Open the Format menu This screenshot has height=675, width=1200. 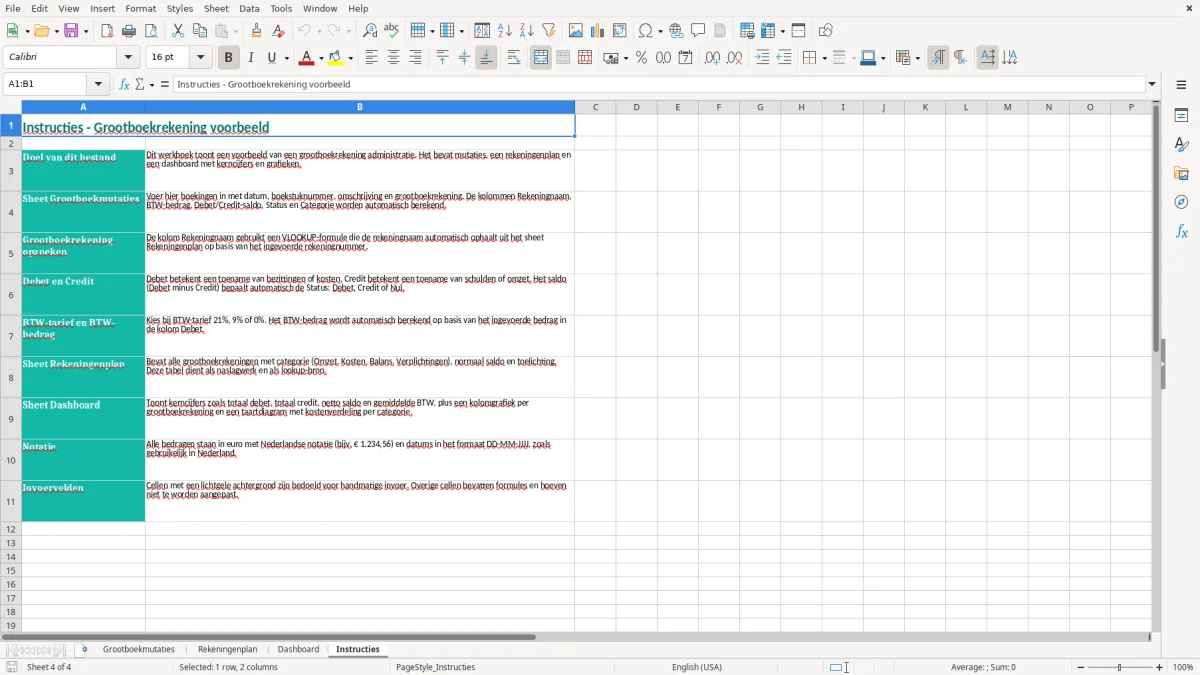click(140, 8)
